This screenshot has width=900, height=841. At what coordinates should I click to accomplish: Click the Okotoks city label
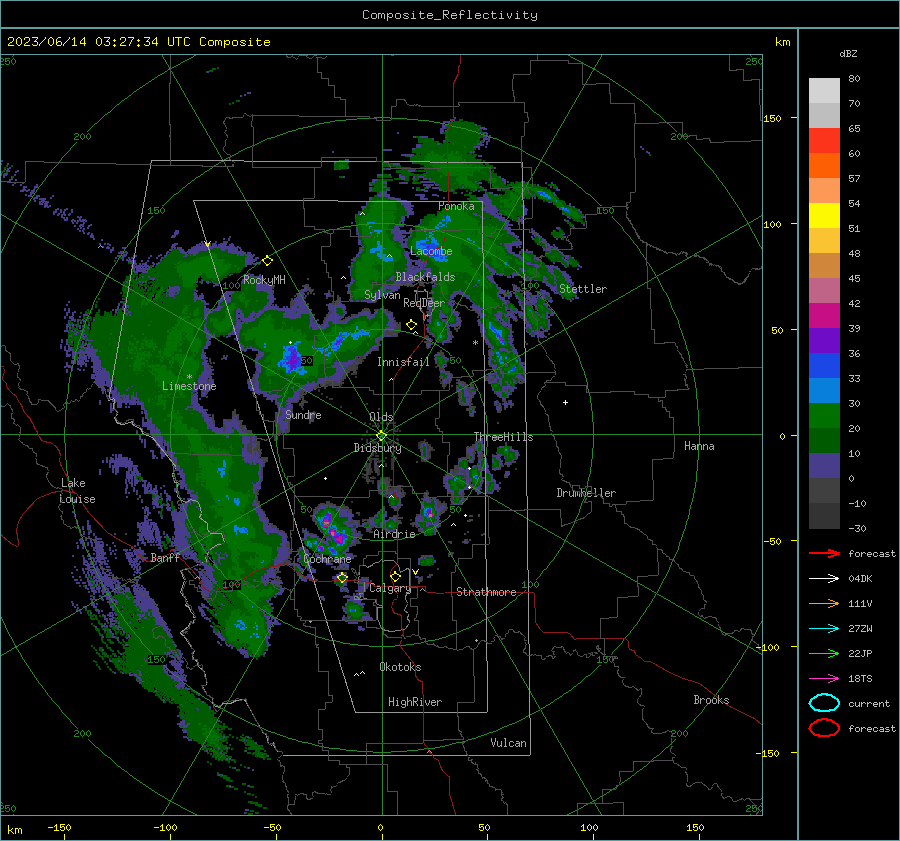[400, 667]
